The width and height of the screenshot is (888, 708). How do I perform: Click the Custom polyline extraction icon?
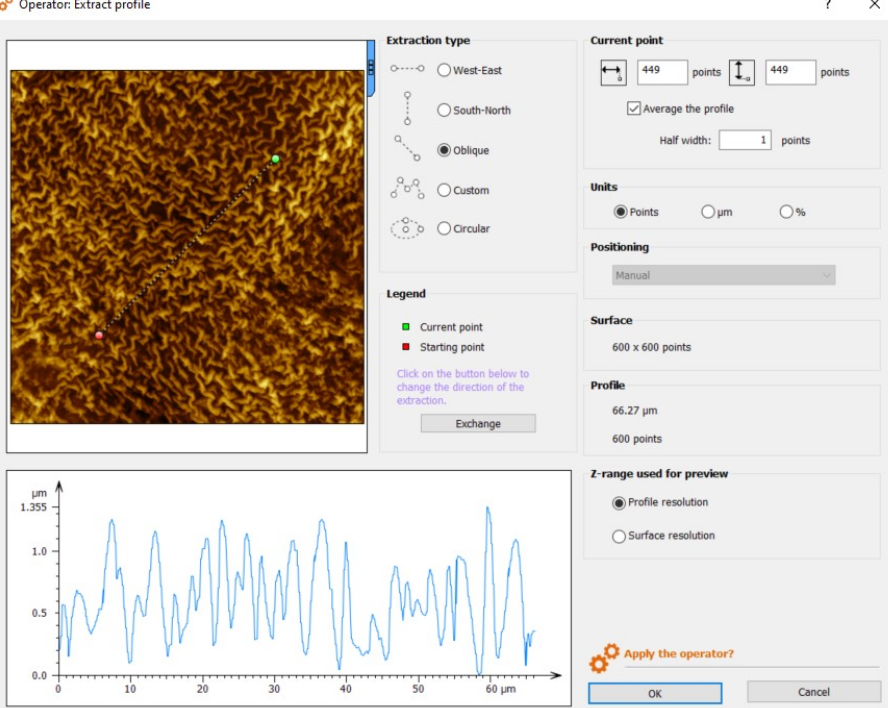pos(407,188)
